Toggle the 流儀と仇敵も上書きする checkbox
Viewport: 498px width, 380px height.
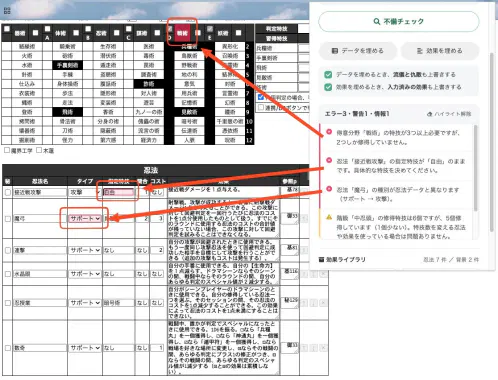(328, 75)
